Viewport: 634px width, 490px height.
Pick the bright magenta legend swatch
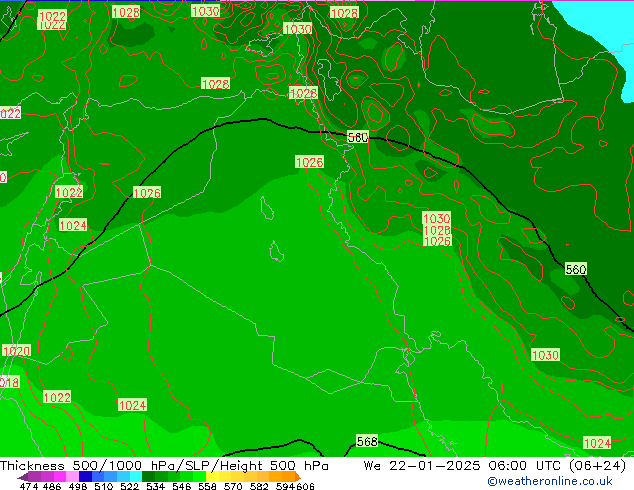pos(59,477)
